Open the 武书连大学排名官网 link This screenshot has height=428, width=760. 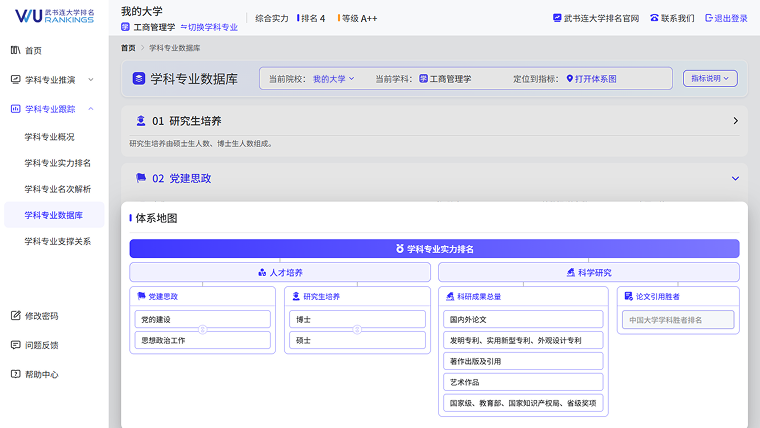(602, 18)
